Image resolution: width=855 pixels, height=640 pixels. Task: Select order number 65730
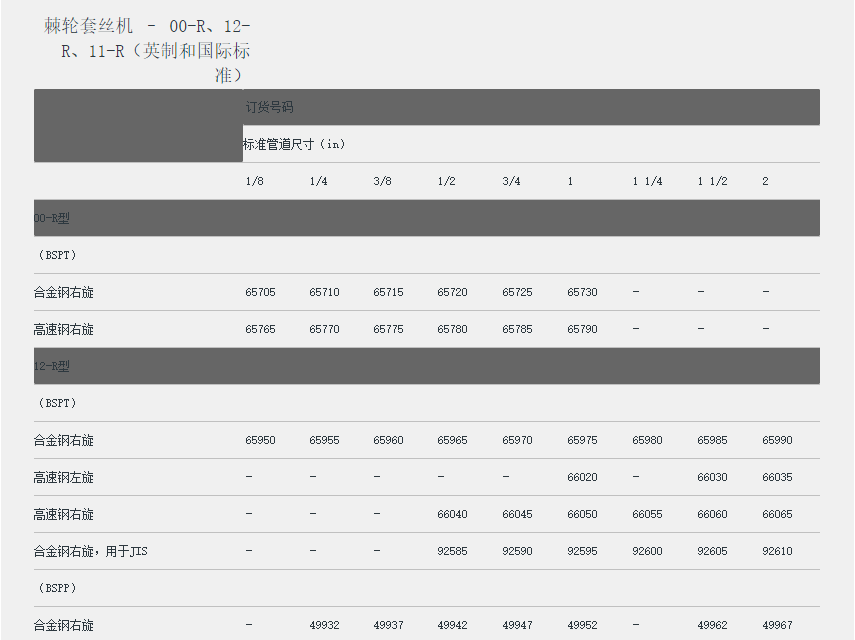582,292
